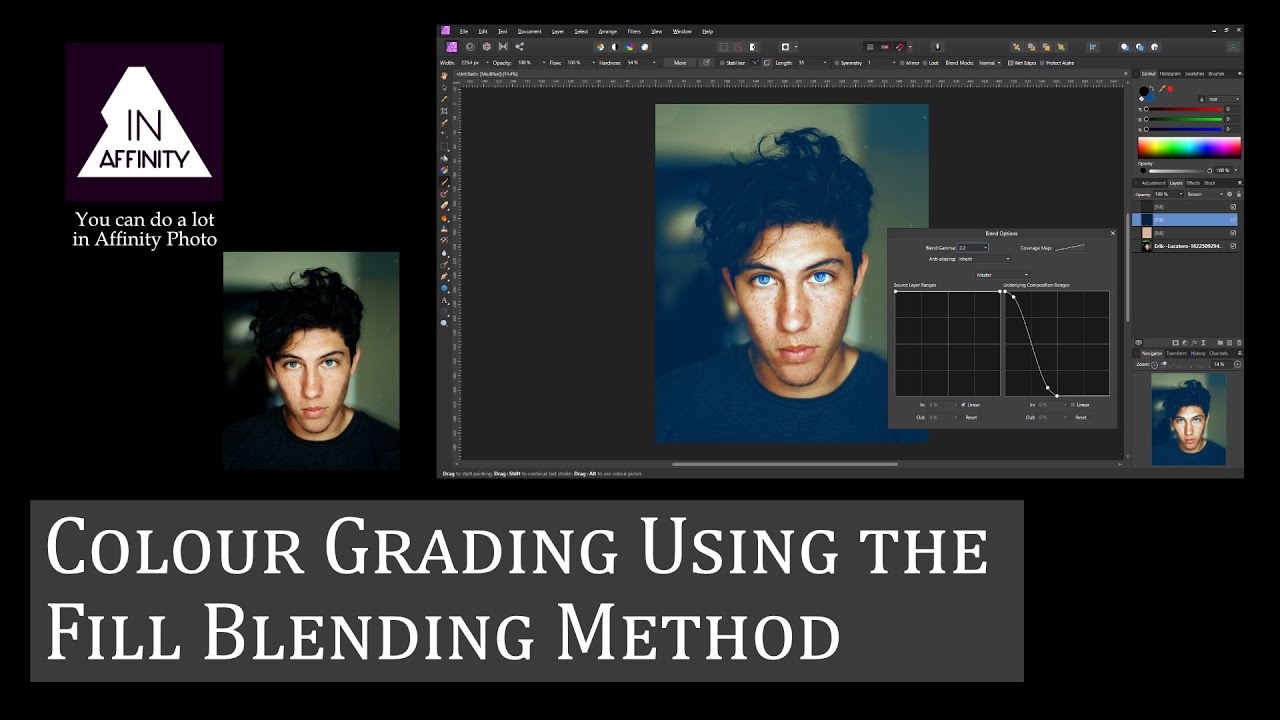Screen dimensions: 1280x720
Task: Click the colour picker eyedropper in Colour panel
Action: 1162,89
